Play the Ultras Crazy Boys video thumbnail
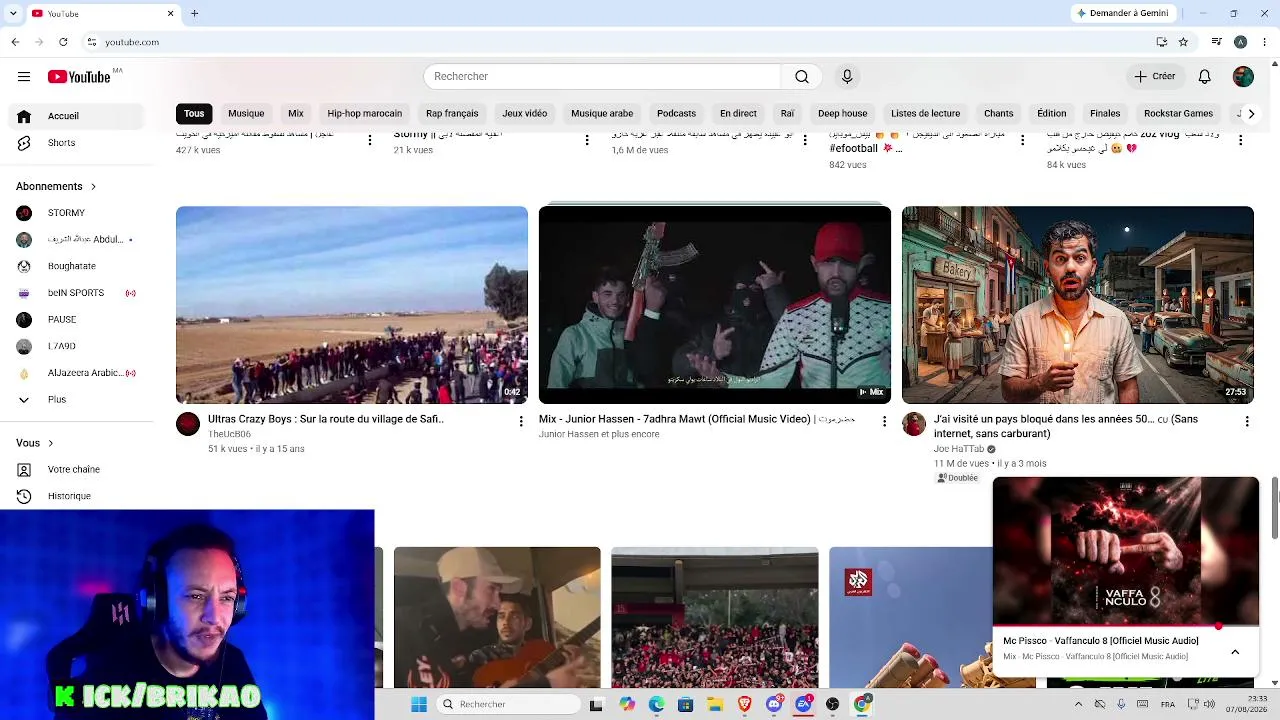The width and height of the screenshot is (1280, 720). pos(352,305)
